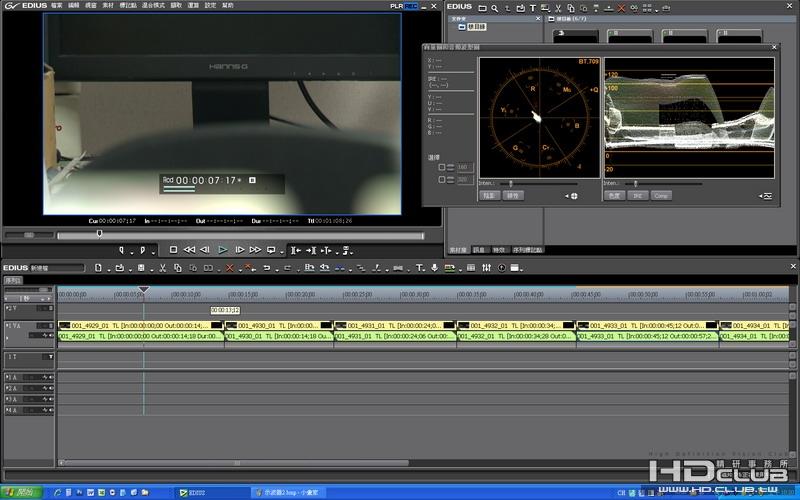Click the color bars clip icon in Bin toolbar
The image size is (800, 500).
pyautogui.click(x=545, y=8)
